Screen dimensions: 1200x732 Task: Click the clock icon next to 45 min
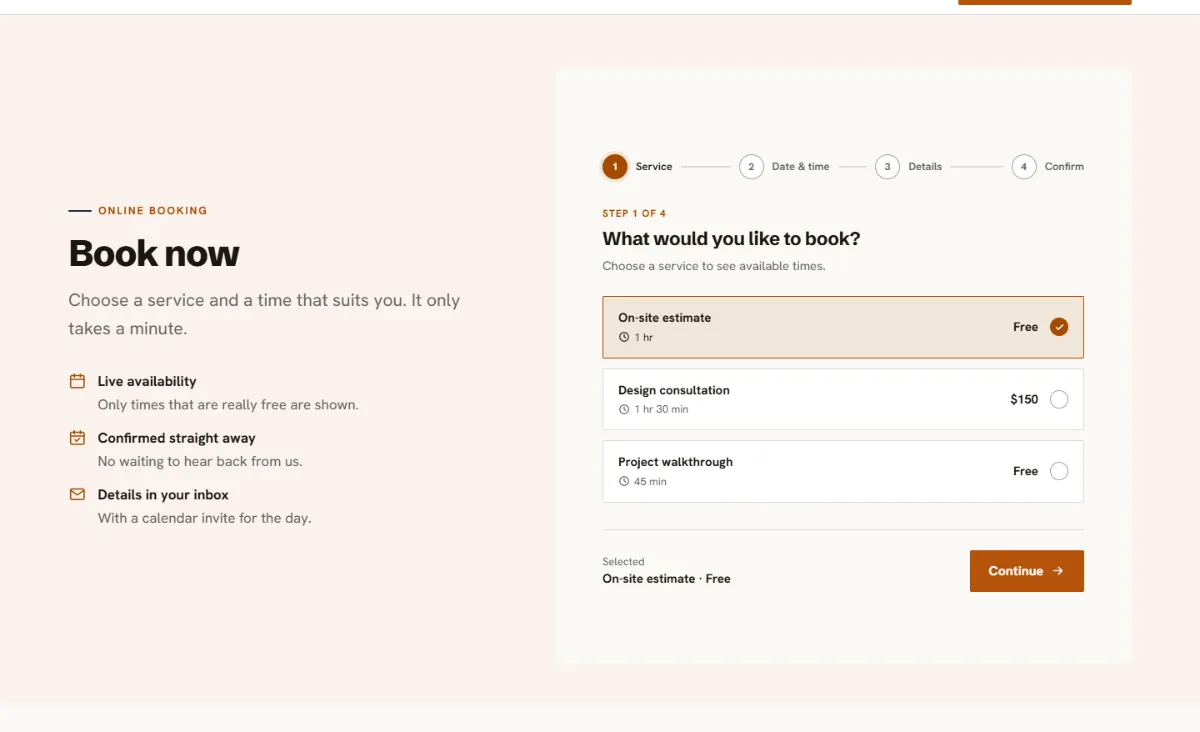point(624,481)
